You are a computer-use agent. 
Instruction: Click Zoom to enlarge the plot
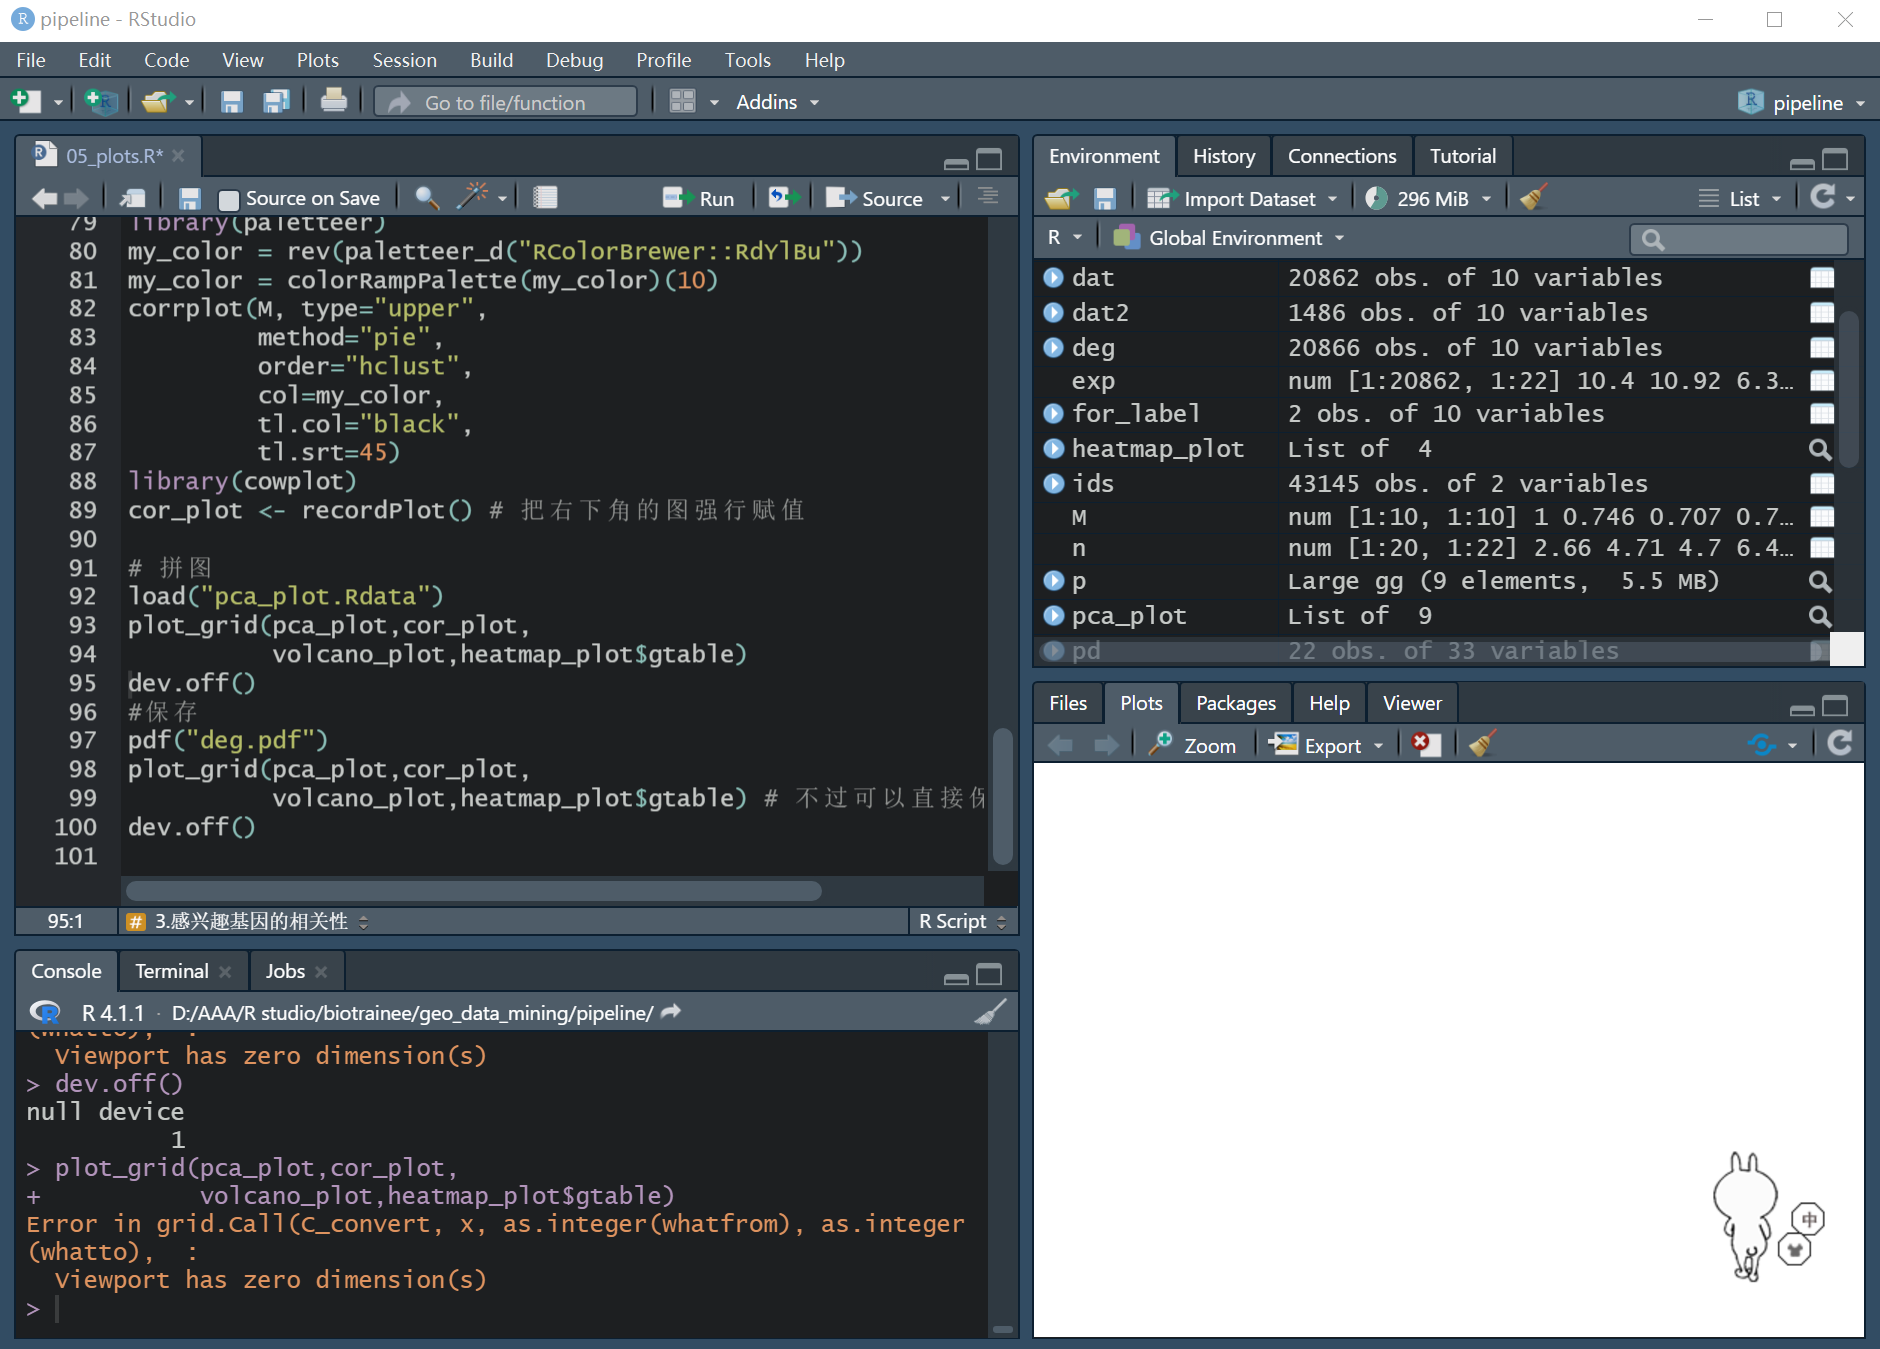click(1194, 744)
